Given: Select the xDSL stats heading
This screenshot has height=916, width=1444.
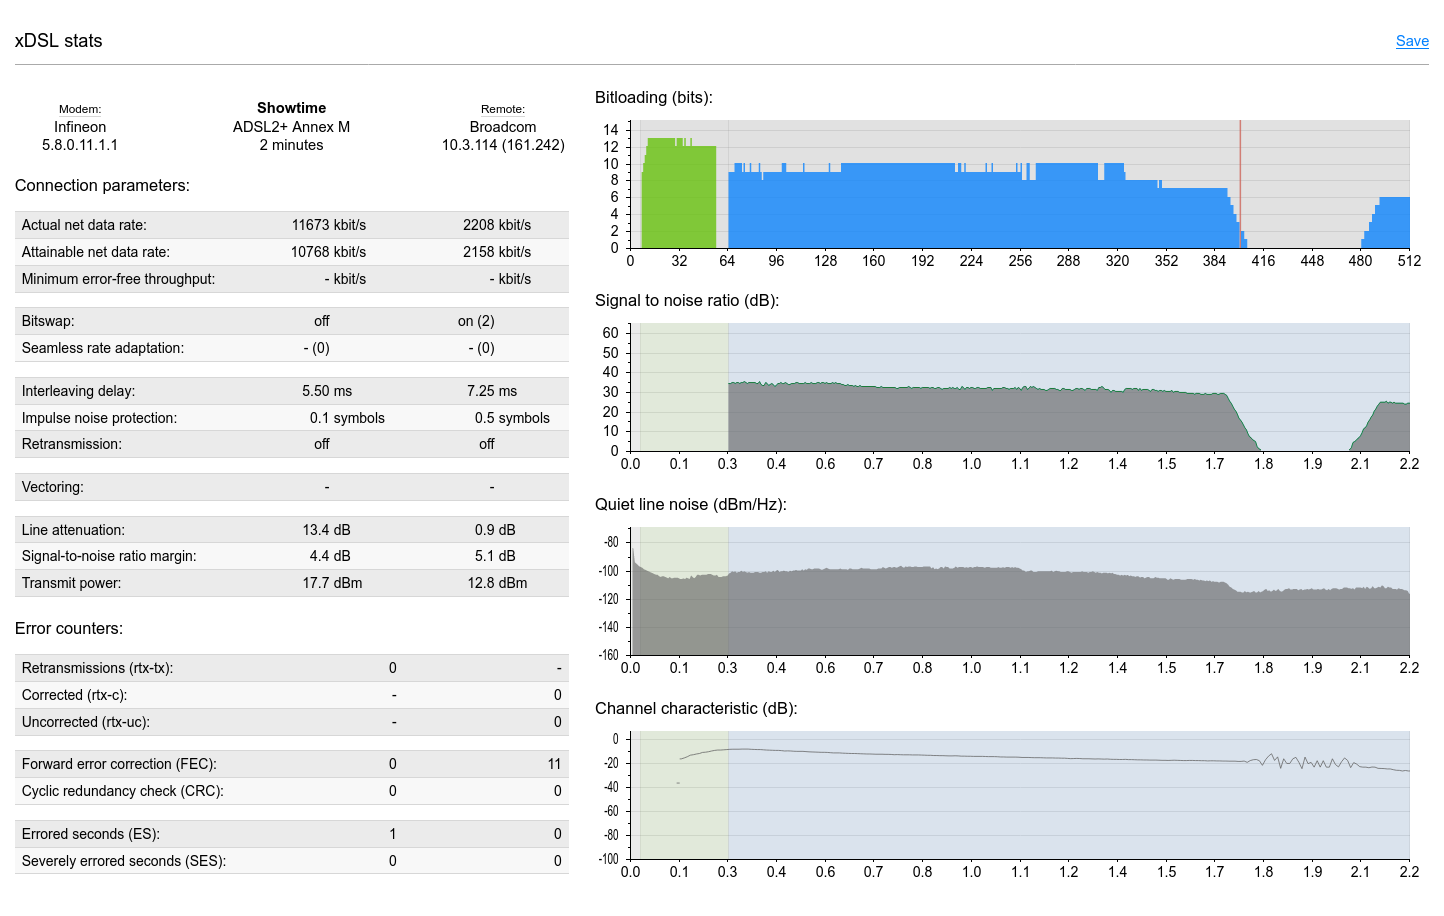Looking at the screenshot, I should pyautogui.click(x=58, y=41).
